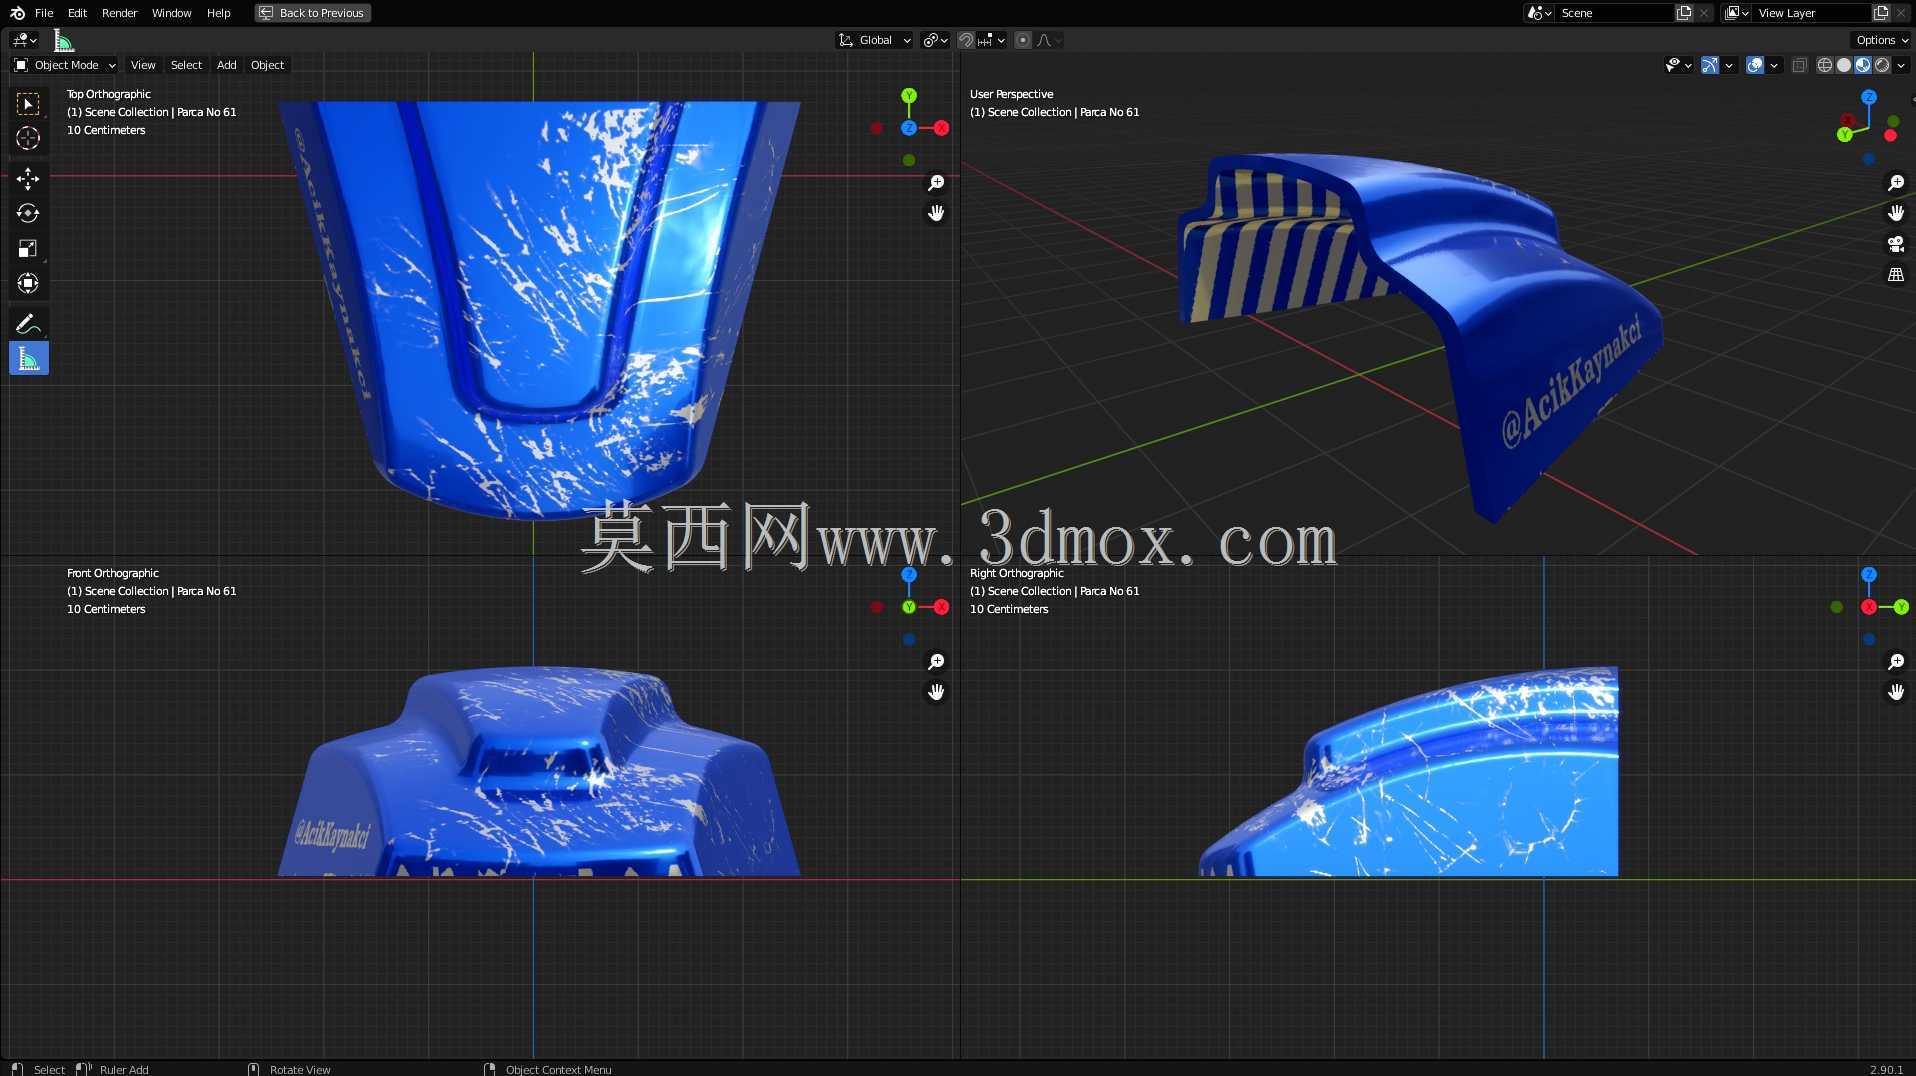Click green Y axis on Right view gizmo

[x=1901, y=607]
